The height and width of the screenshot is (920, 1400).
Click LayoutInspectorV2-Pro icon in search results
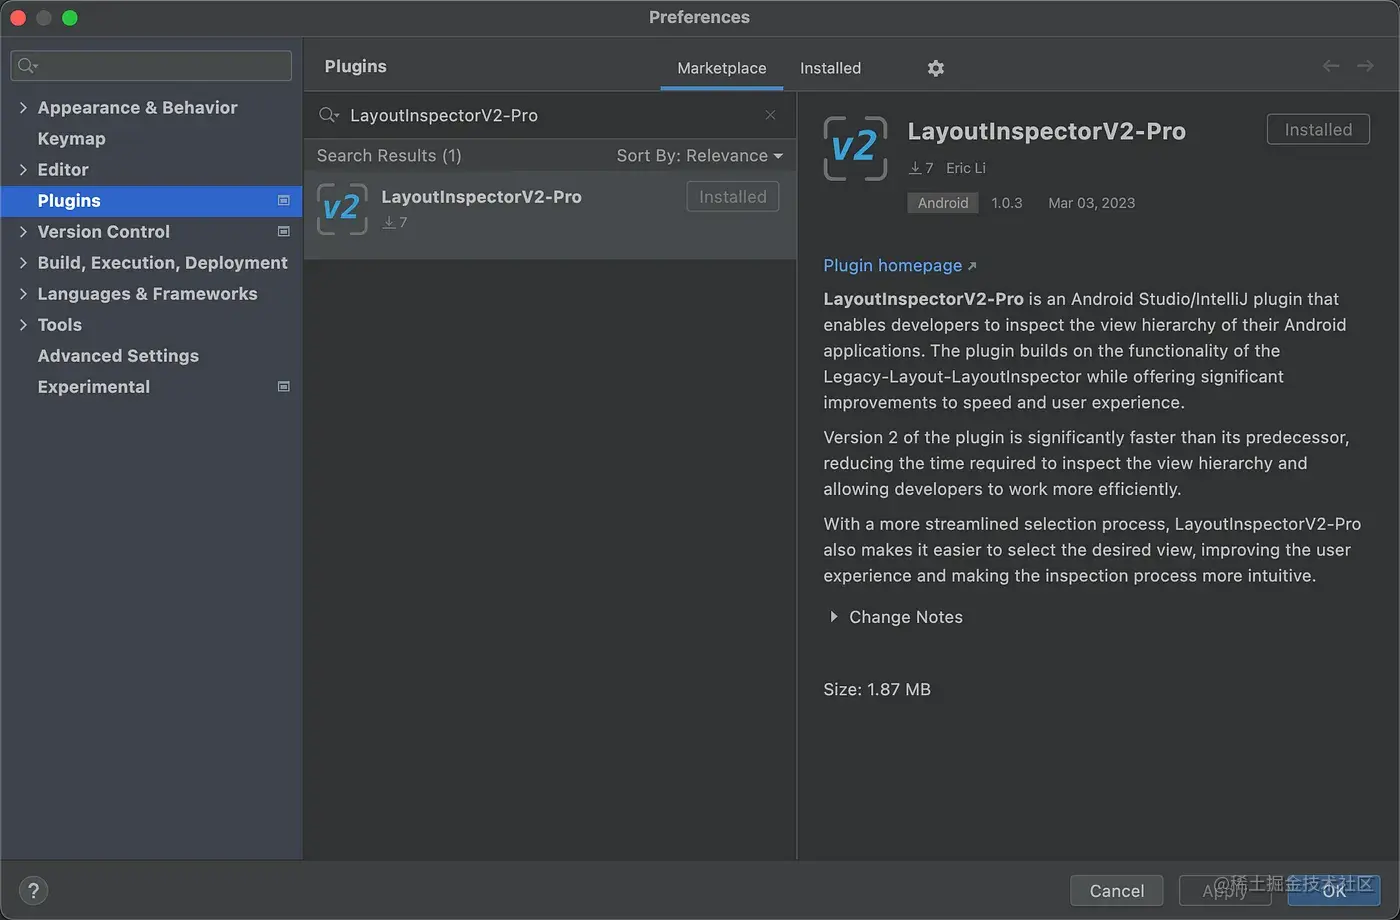pos(342,209)
